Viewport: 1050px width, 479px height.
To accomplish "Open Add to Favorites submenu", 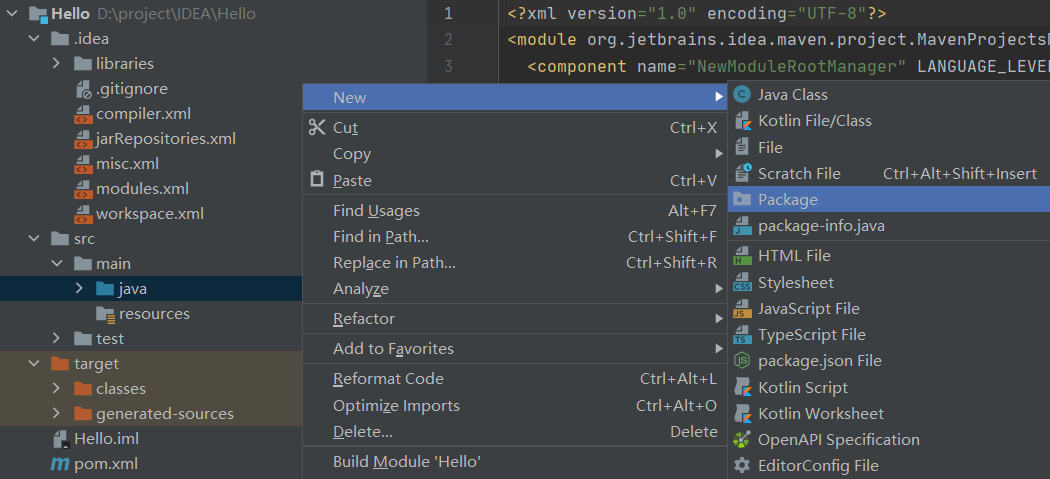I will 515,349.
